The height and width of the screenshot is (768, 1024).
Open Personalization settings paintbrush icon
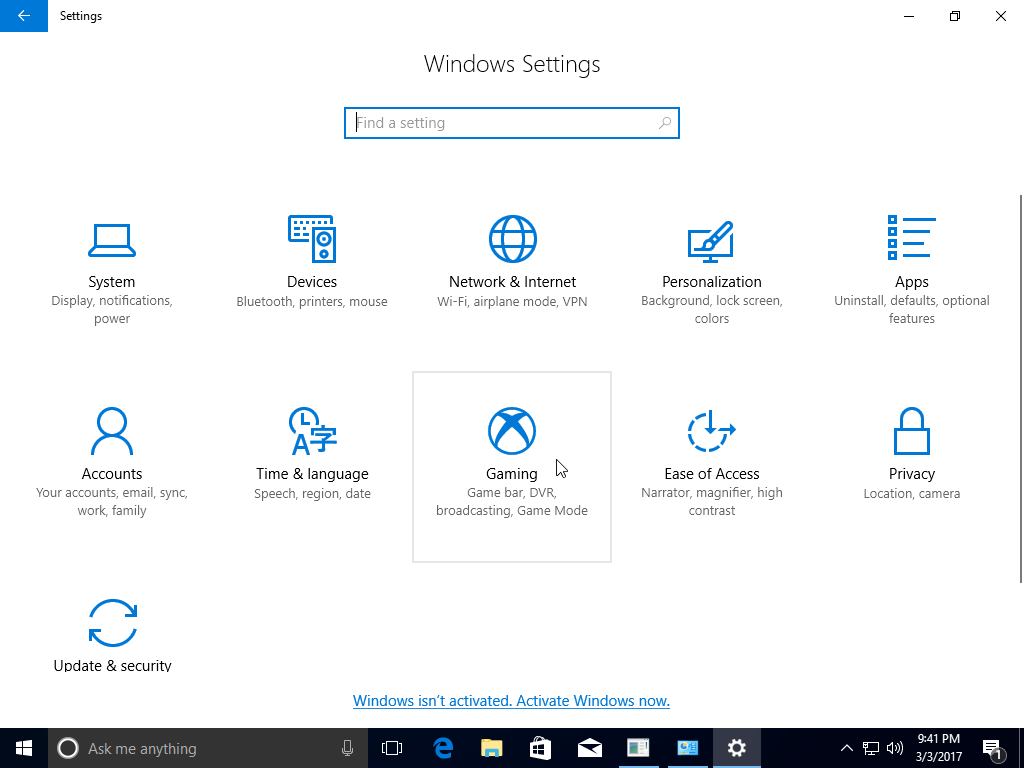pyautogui.click(x=711, y=242)
